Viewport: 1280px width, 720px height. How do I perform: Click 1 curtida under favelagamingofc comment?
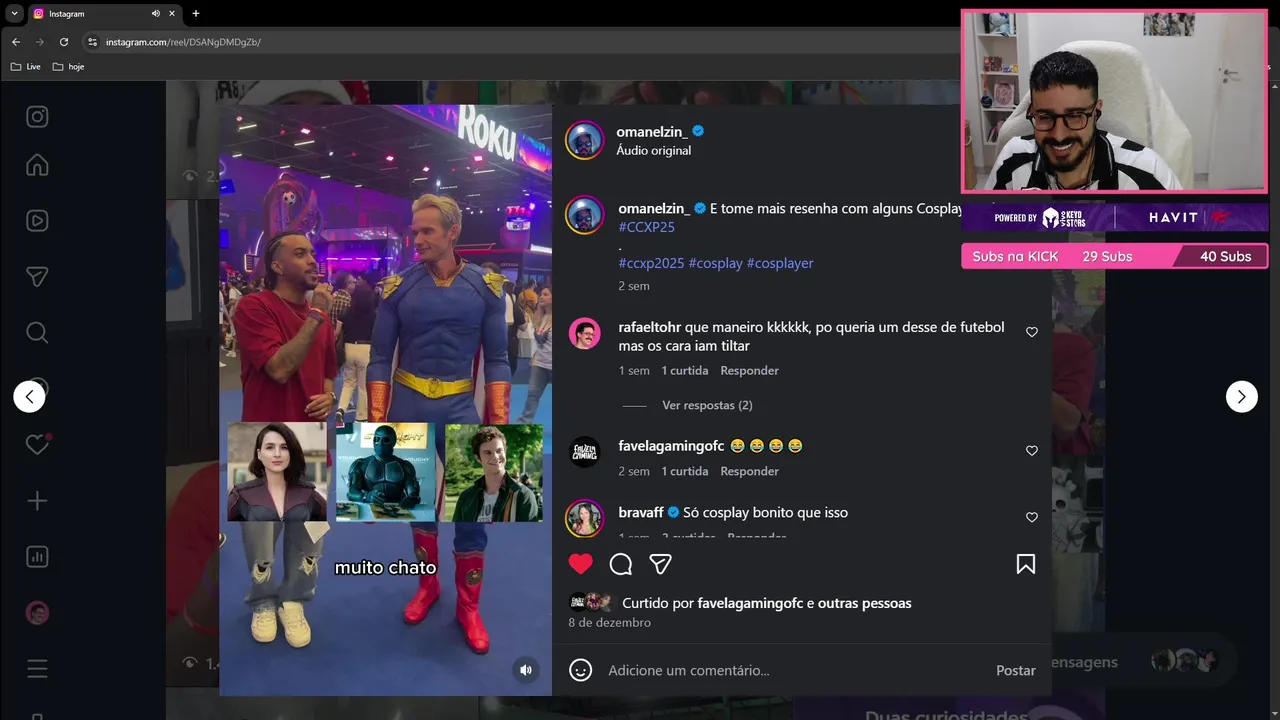(684, 472)
